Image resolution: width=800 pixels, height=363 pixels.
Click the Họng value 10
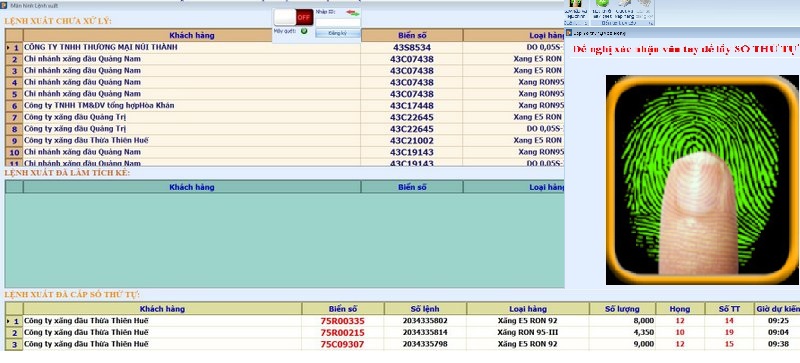[680, 332]
